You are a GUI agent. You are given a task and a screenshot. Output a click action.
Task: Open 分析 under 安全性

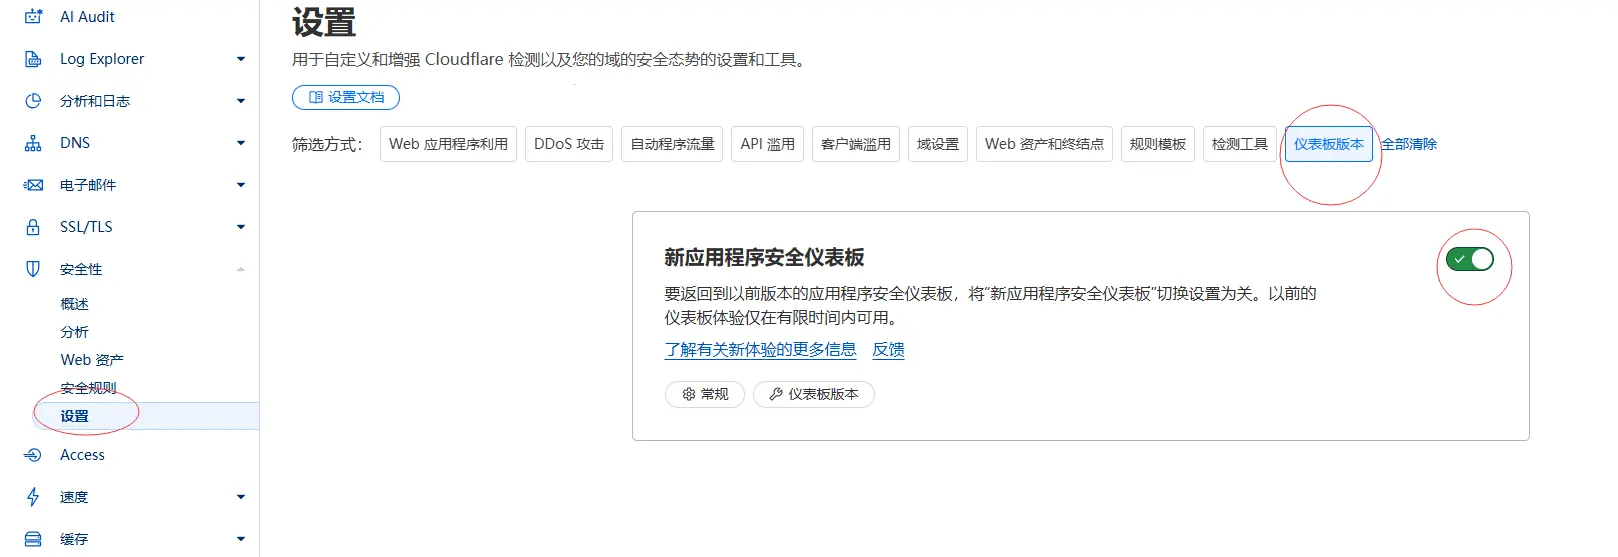75,332
